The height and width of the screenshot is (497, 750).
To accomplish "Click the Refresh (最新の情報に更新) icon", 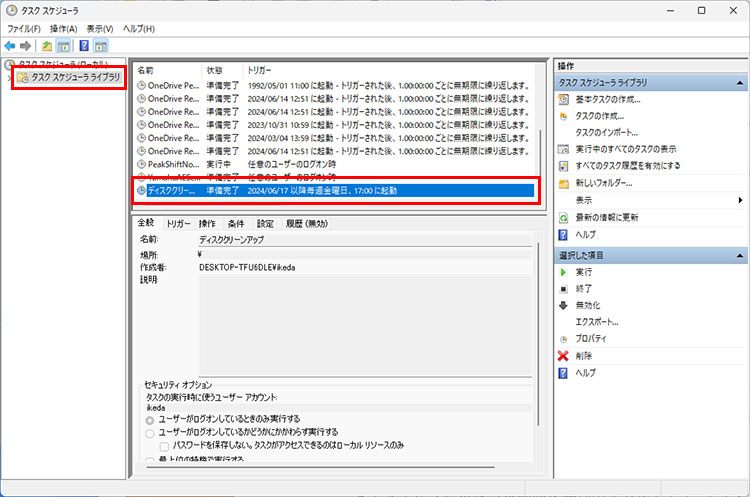I will point(564,217).
